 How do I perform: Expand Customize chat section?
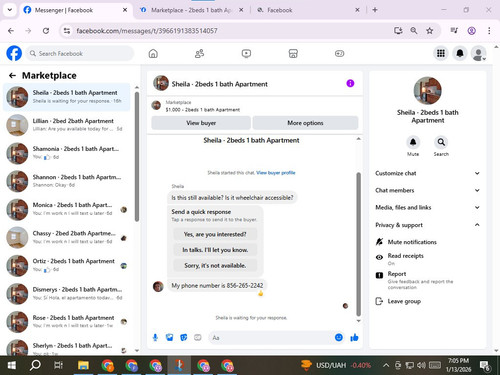click(428, 173)
